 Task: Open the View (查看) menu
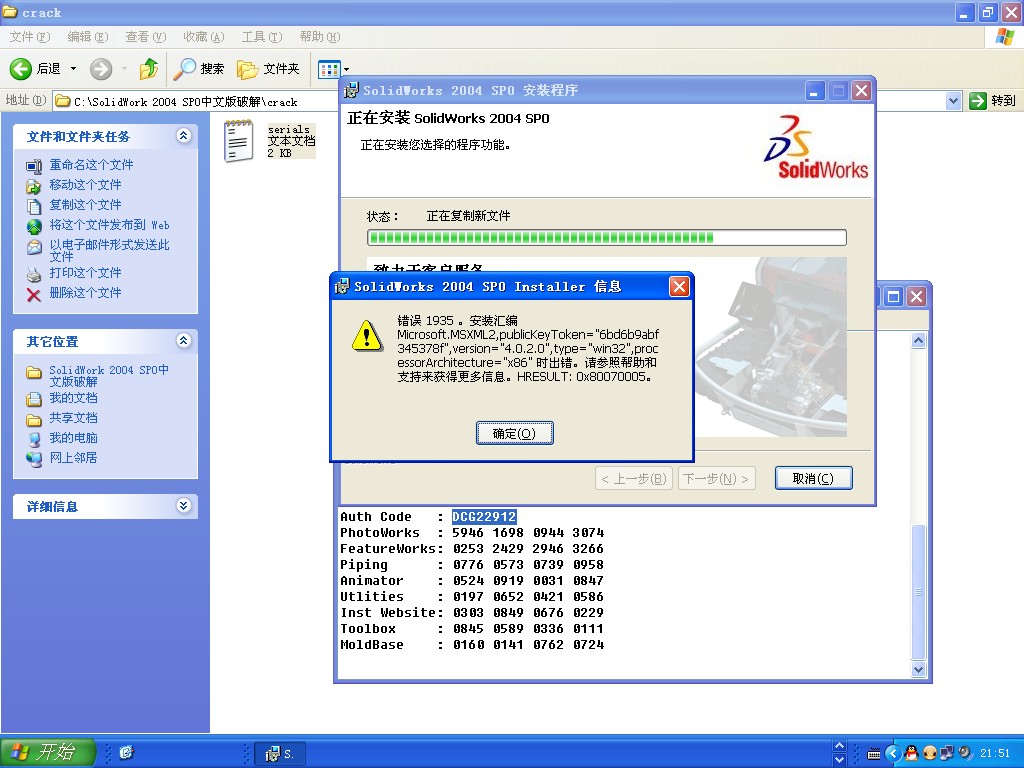pyautogui.click(x=146, y=37)
